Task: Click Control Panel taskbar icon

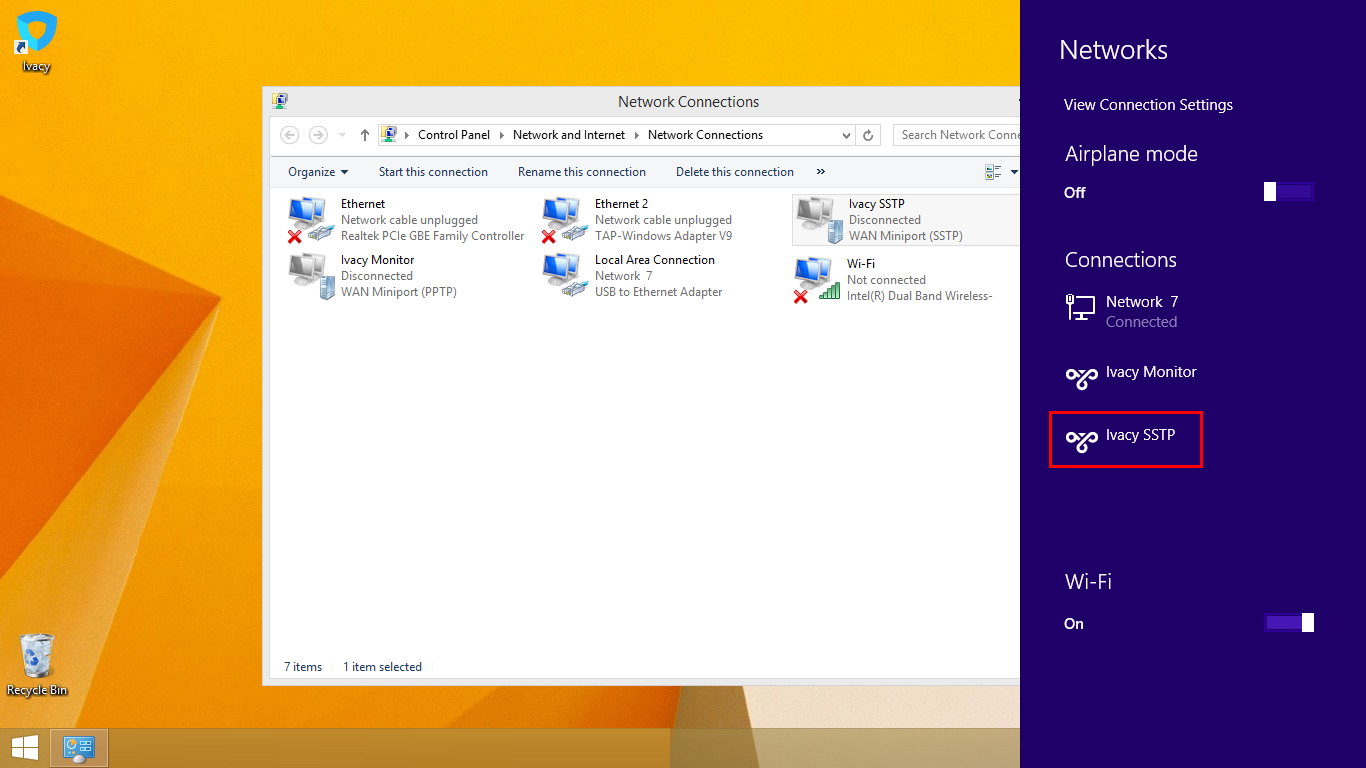Action: [79, 747]
